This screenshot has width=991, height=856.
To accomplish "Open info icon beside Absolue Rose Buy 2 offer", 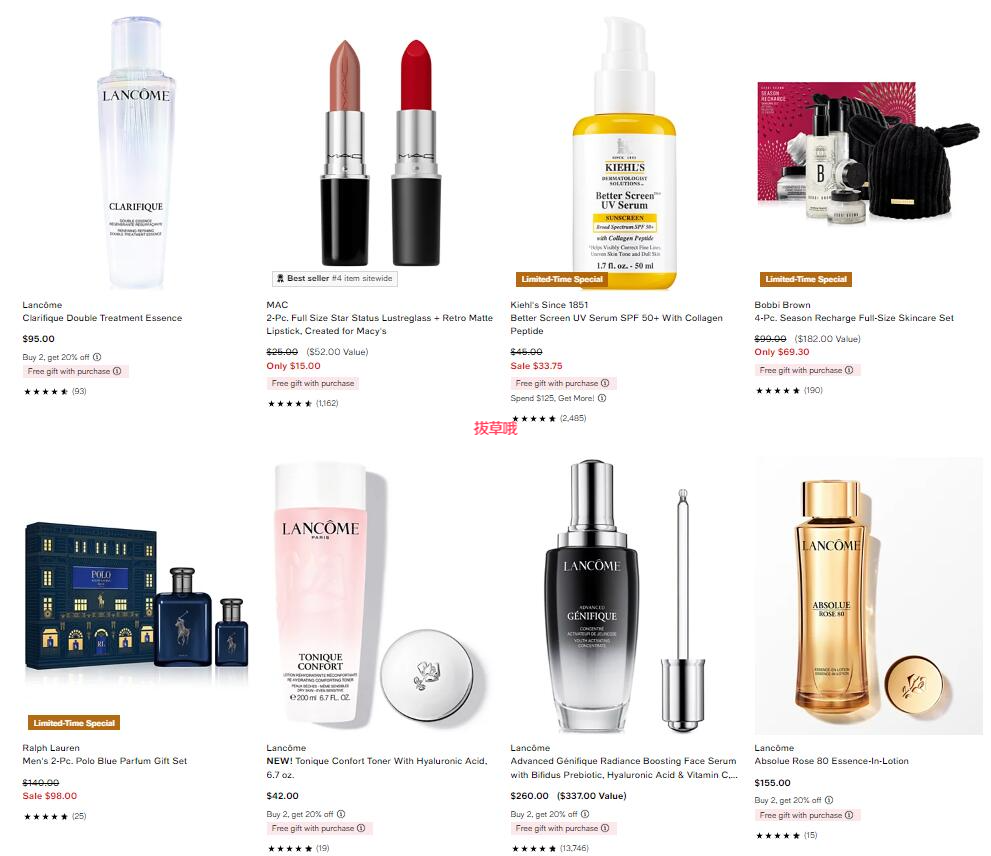I will (x=829, y=800).
